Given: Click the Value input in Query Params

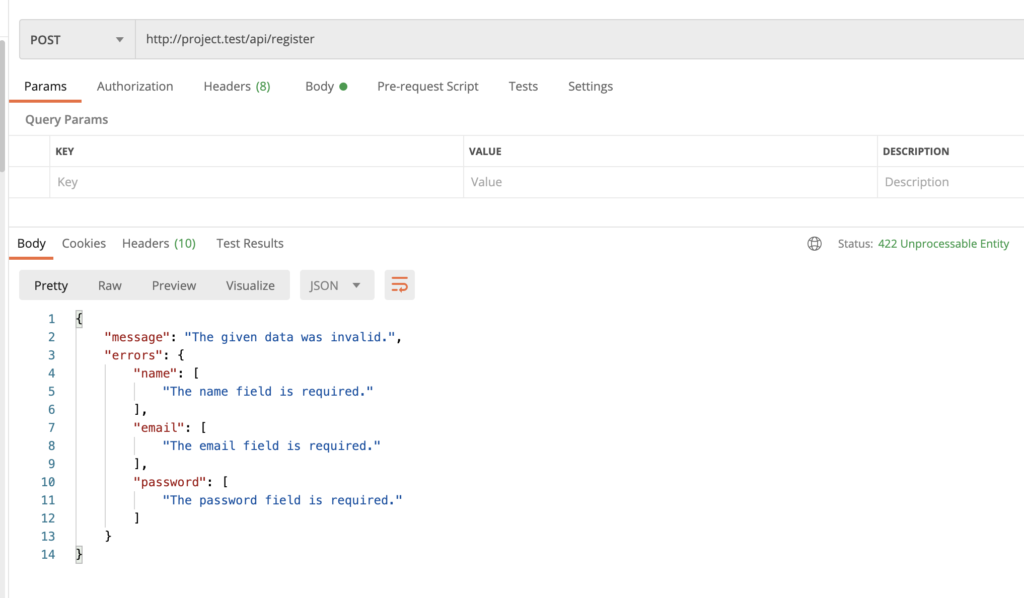Looking at the screenshot, I should tap(668, 183).
